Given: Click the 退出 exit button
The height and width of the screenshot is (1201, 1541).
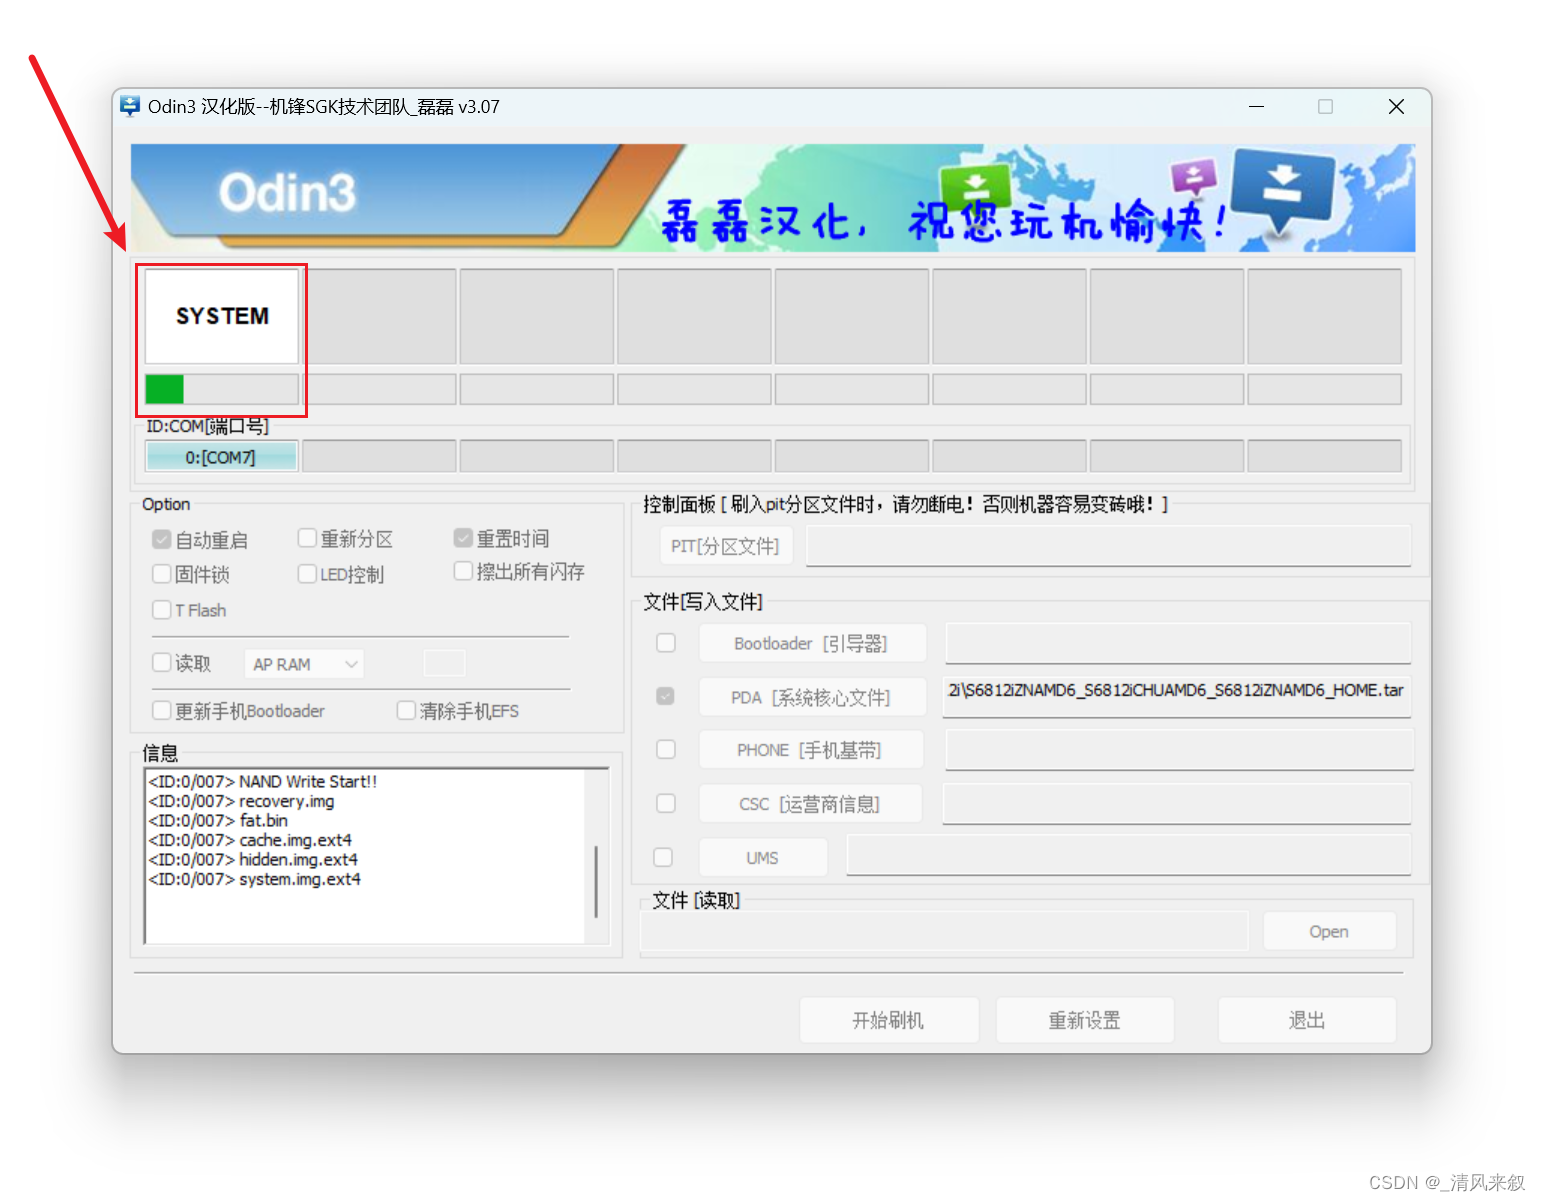Looking at the screenshot, I should click(x=1307, y=1020).
